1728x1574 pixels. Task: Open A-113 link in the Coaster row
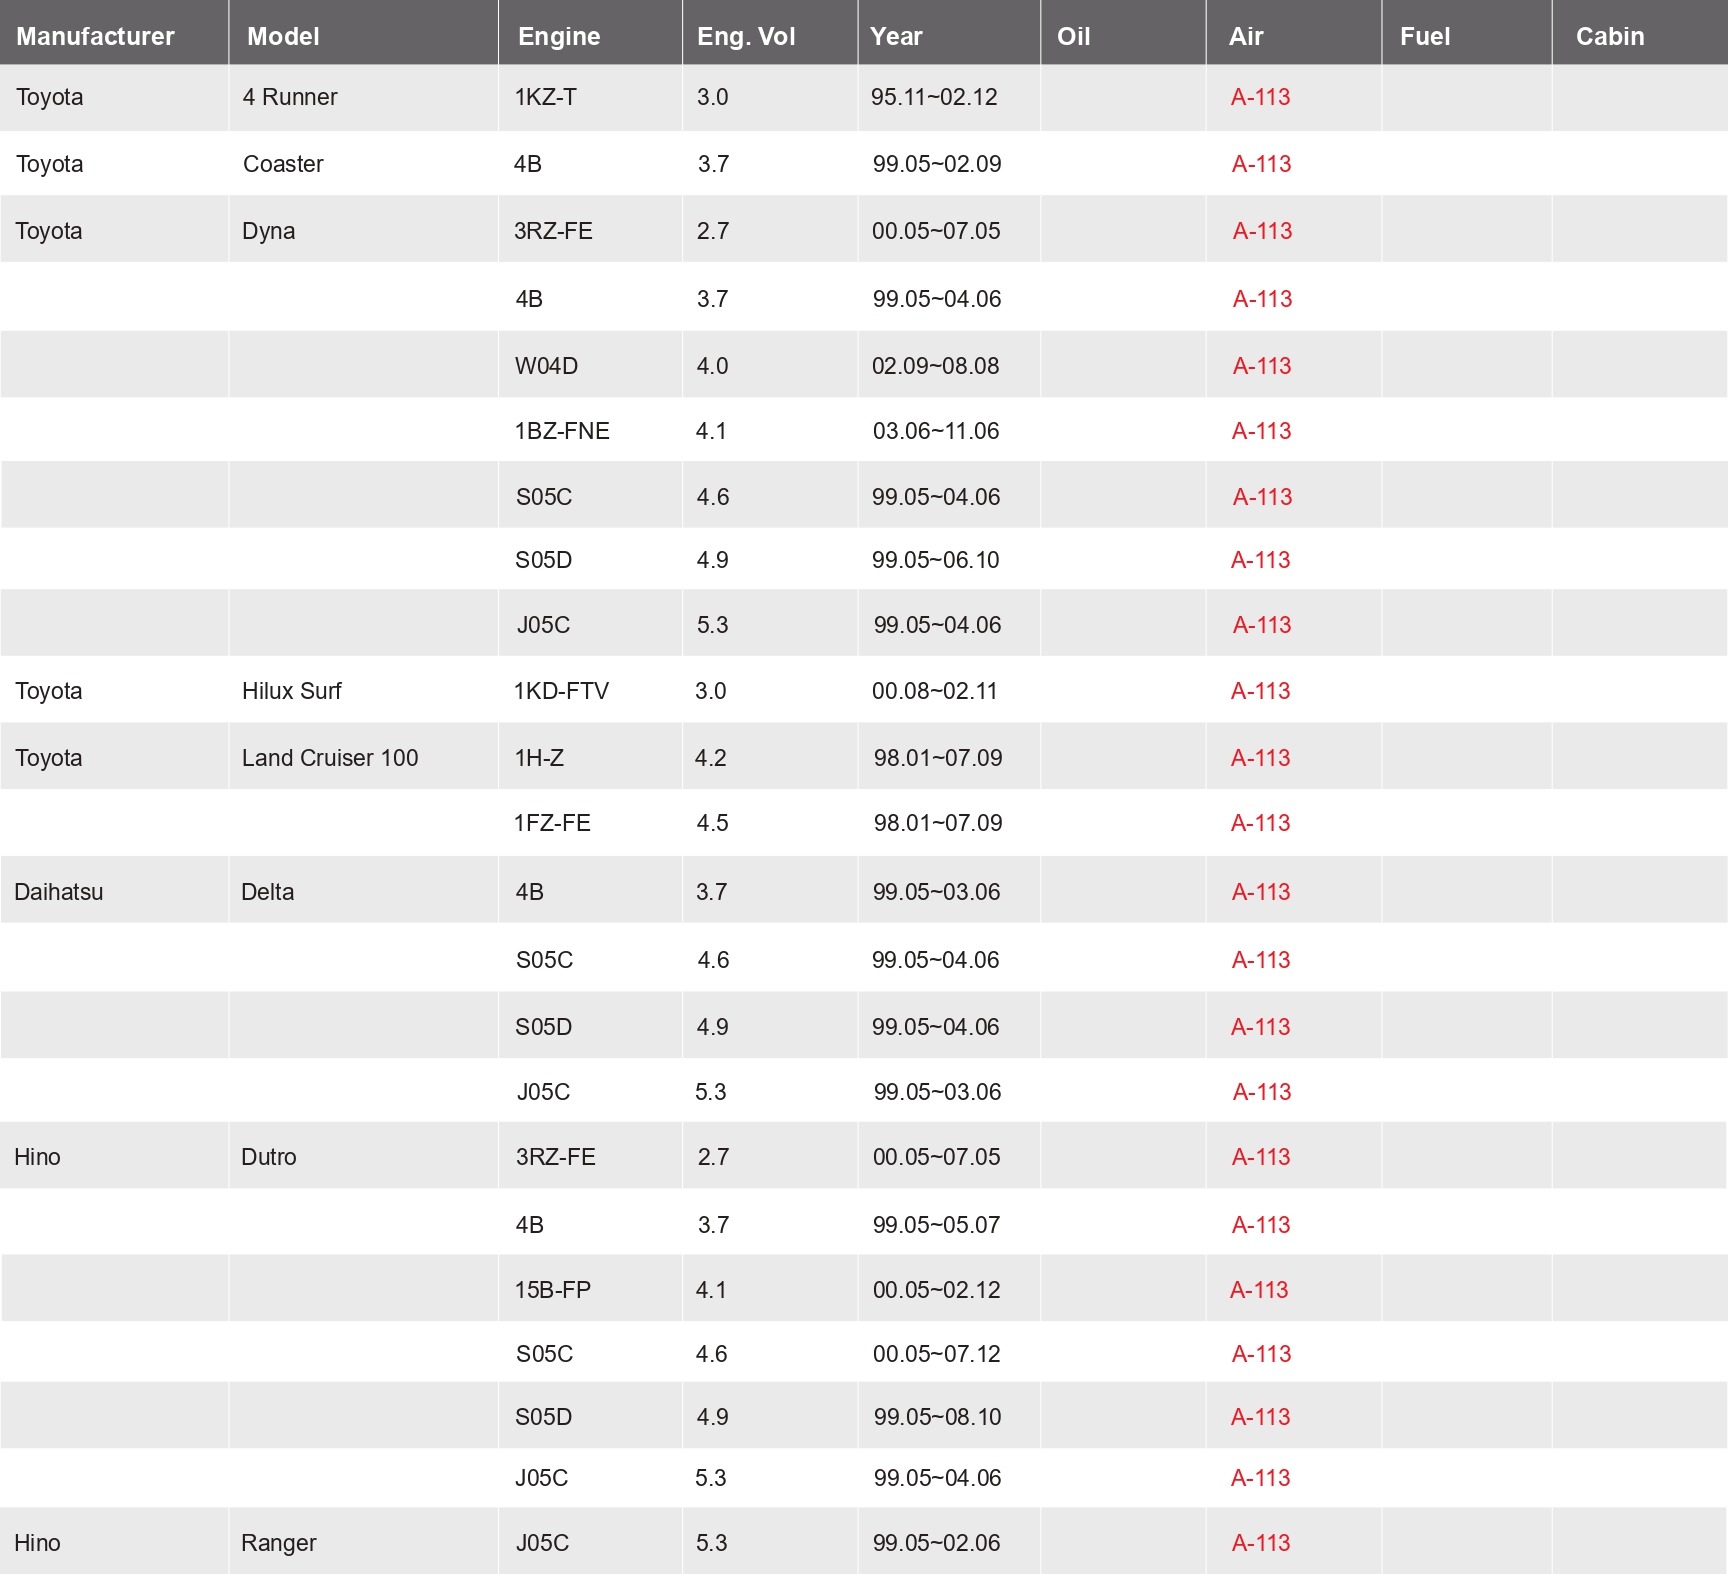pos(1261,164)
